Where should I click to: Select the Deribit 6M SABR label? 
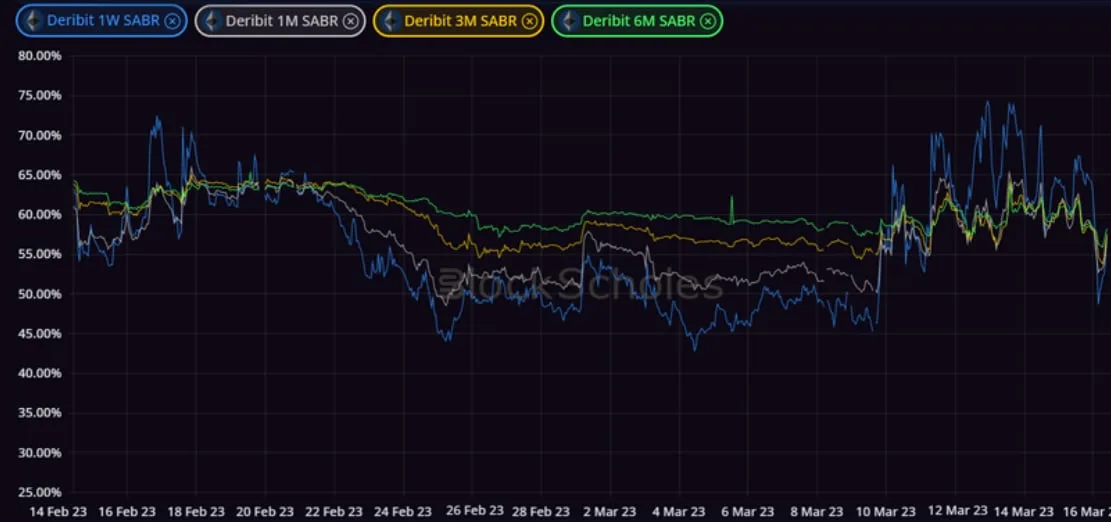(x=639, y=21)
